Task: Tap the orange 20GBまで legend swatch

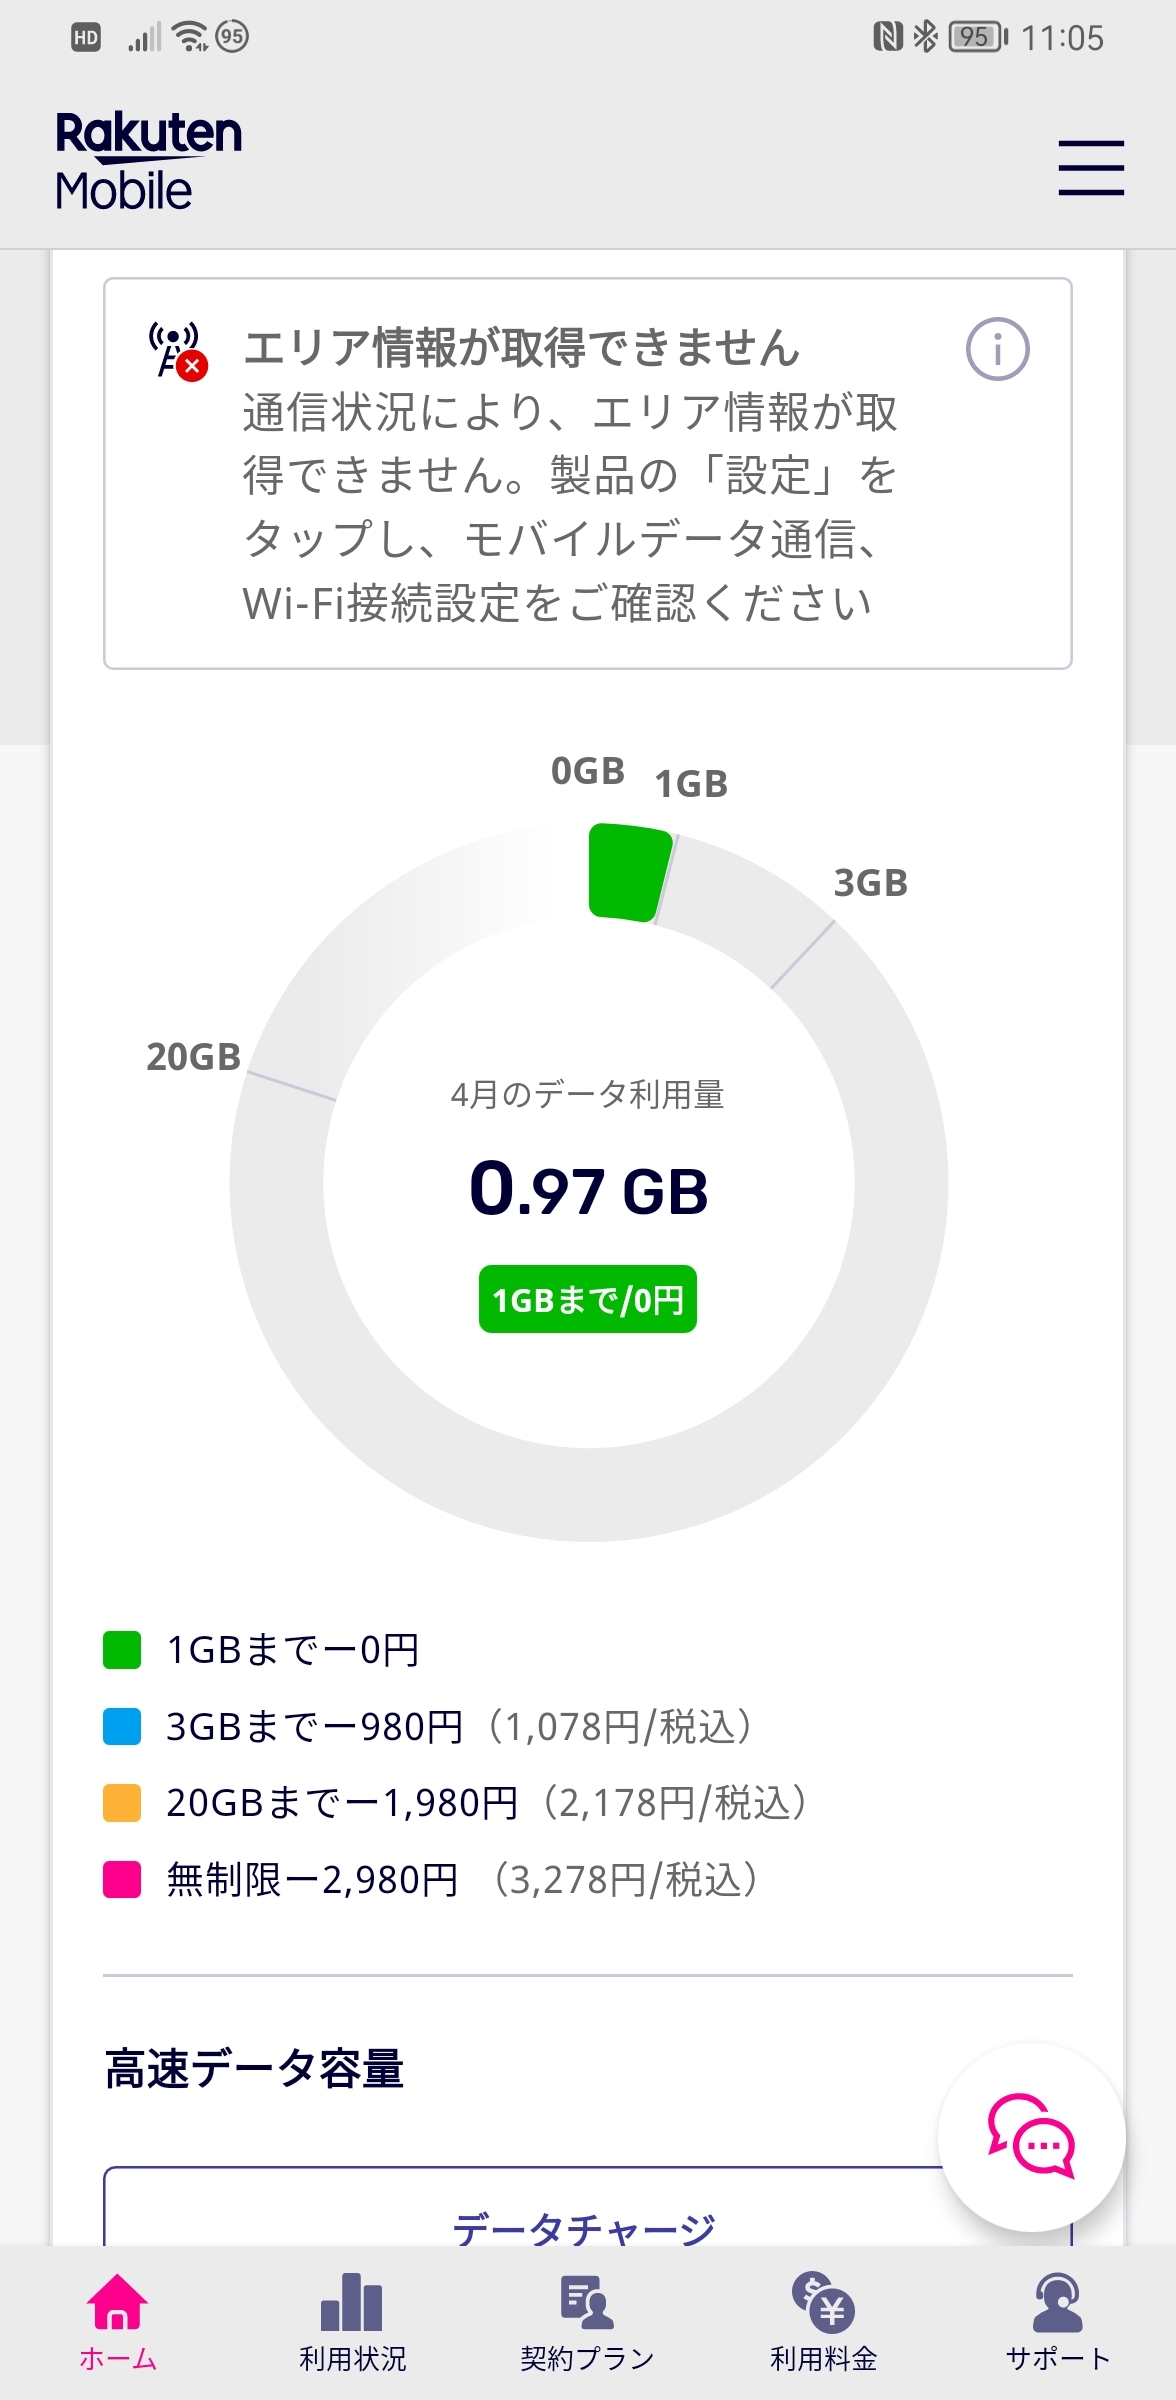Action: (122, 1803)
